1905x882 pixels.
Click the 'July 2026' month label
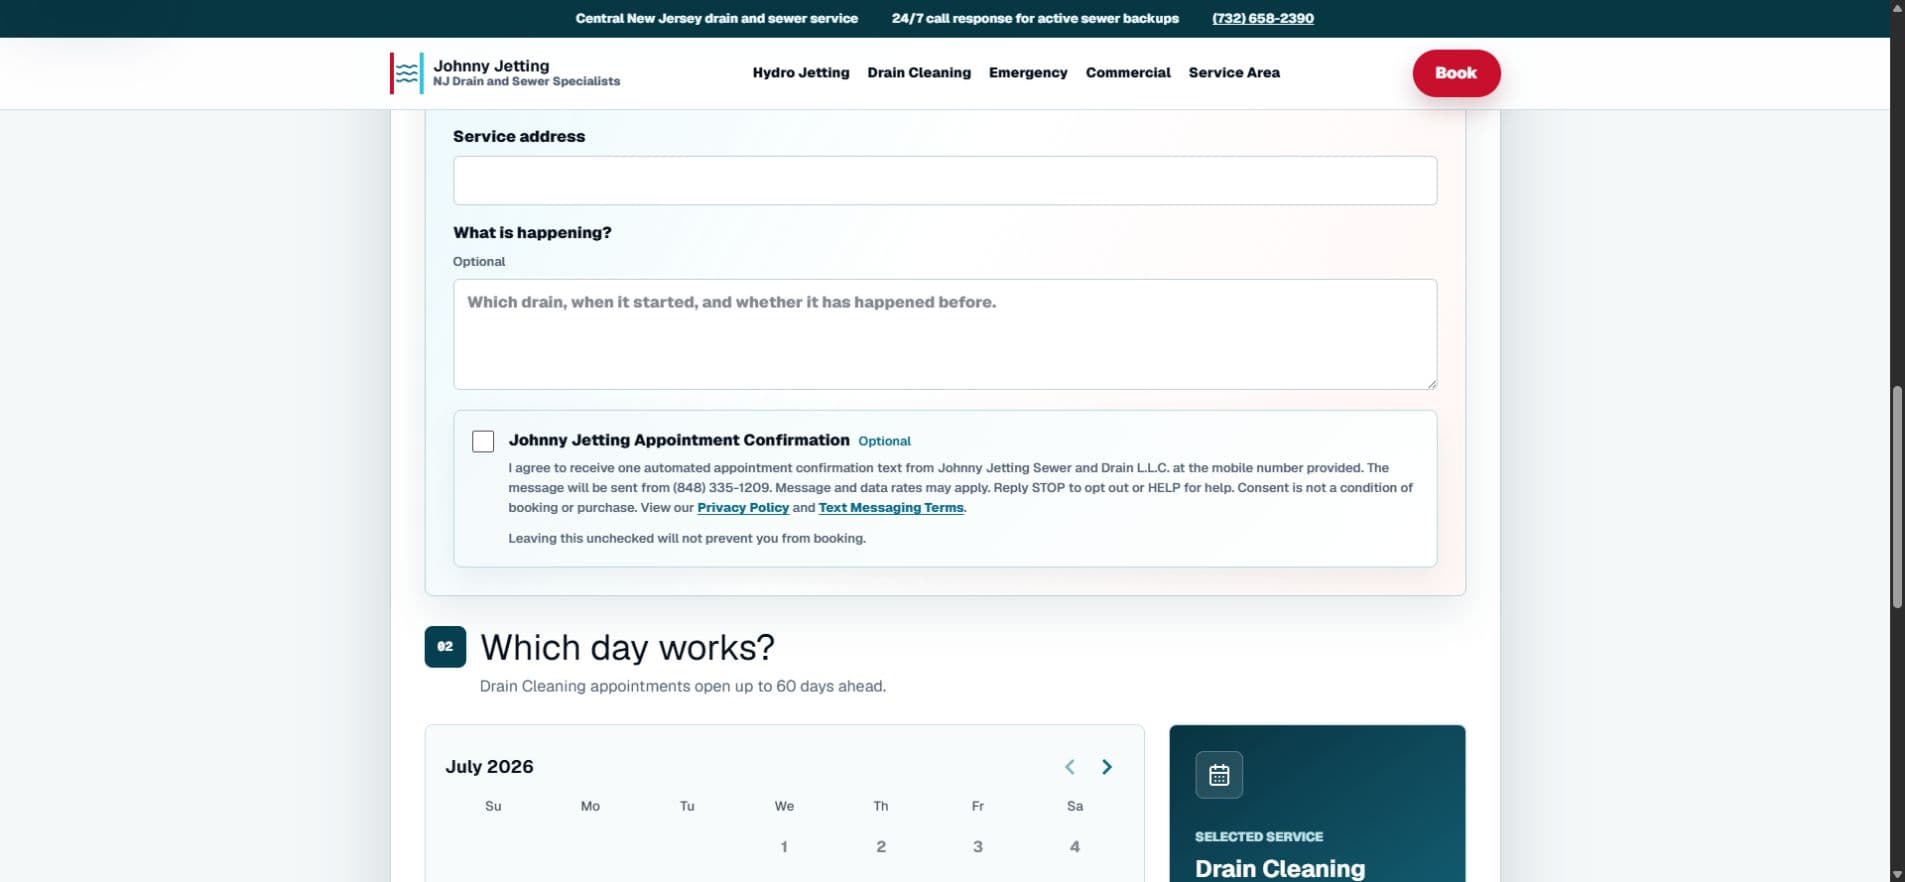click(x=489, y=767)
